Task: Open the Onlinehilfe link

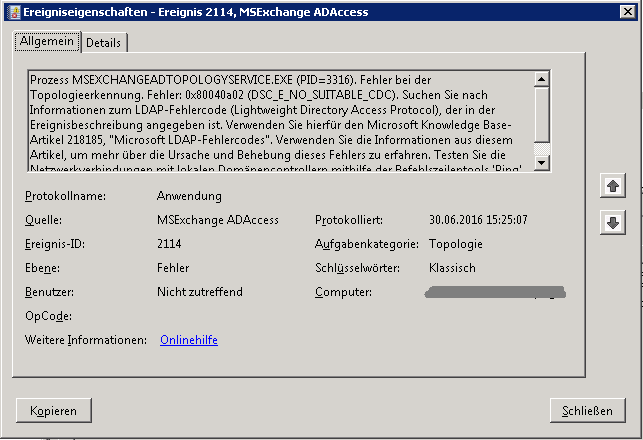Action: 189,340
